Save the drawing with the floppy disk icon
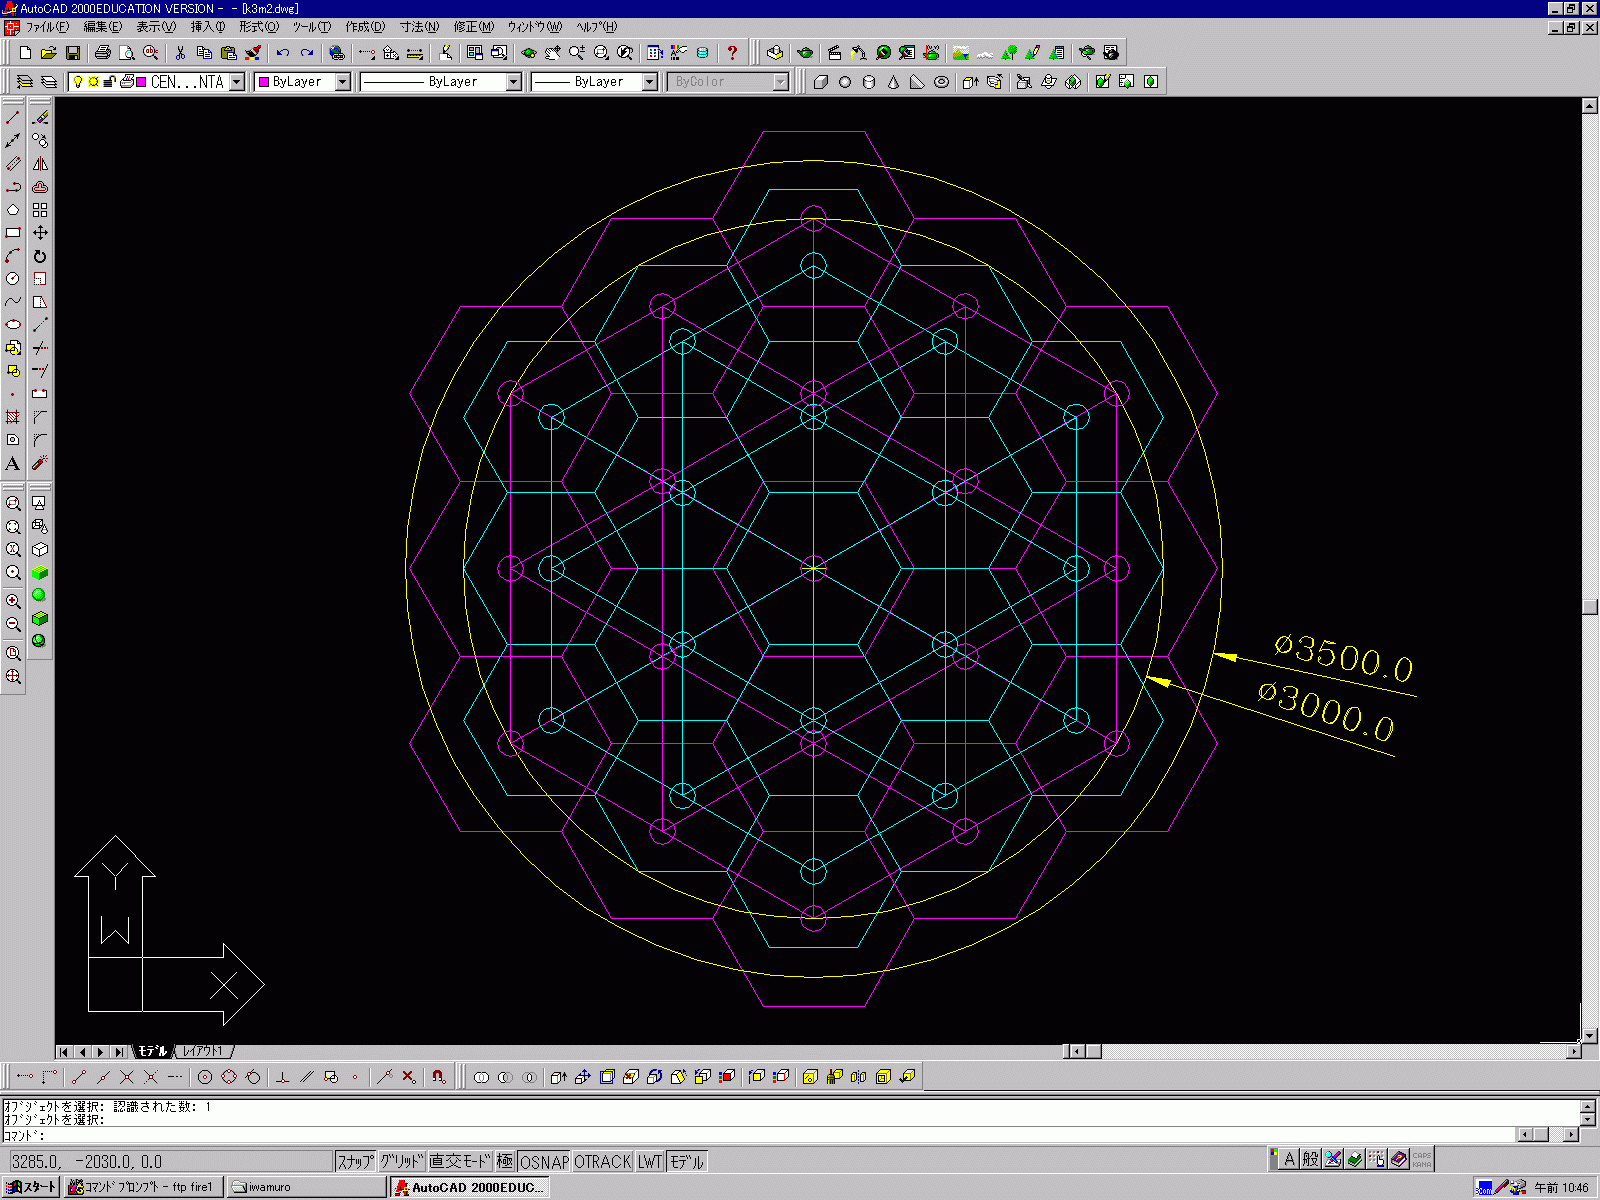Screen dimensions: 1600x1200 click(72, 53)
